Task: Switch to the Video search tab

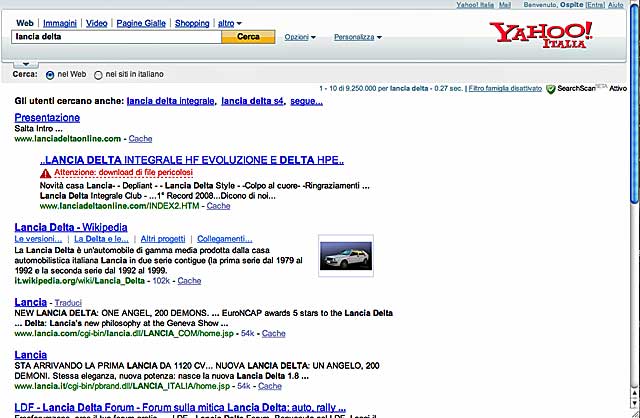Action: (x=96, y=24)
